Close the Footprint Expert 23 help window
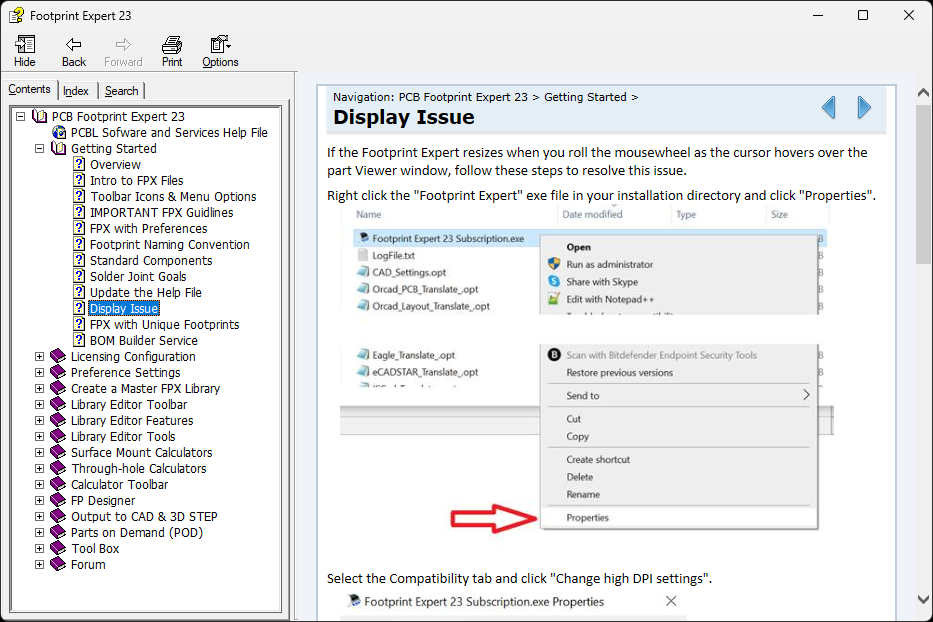 pos(909,15)
